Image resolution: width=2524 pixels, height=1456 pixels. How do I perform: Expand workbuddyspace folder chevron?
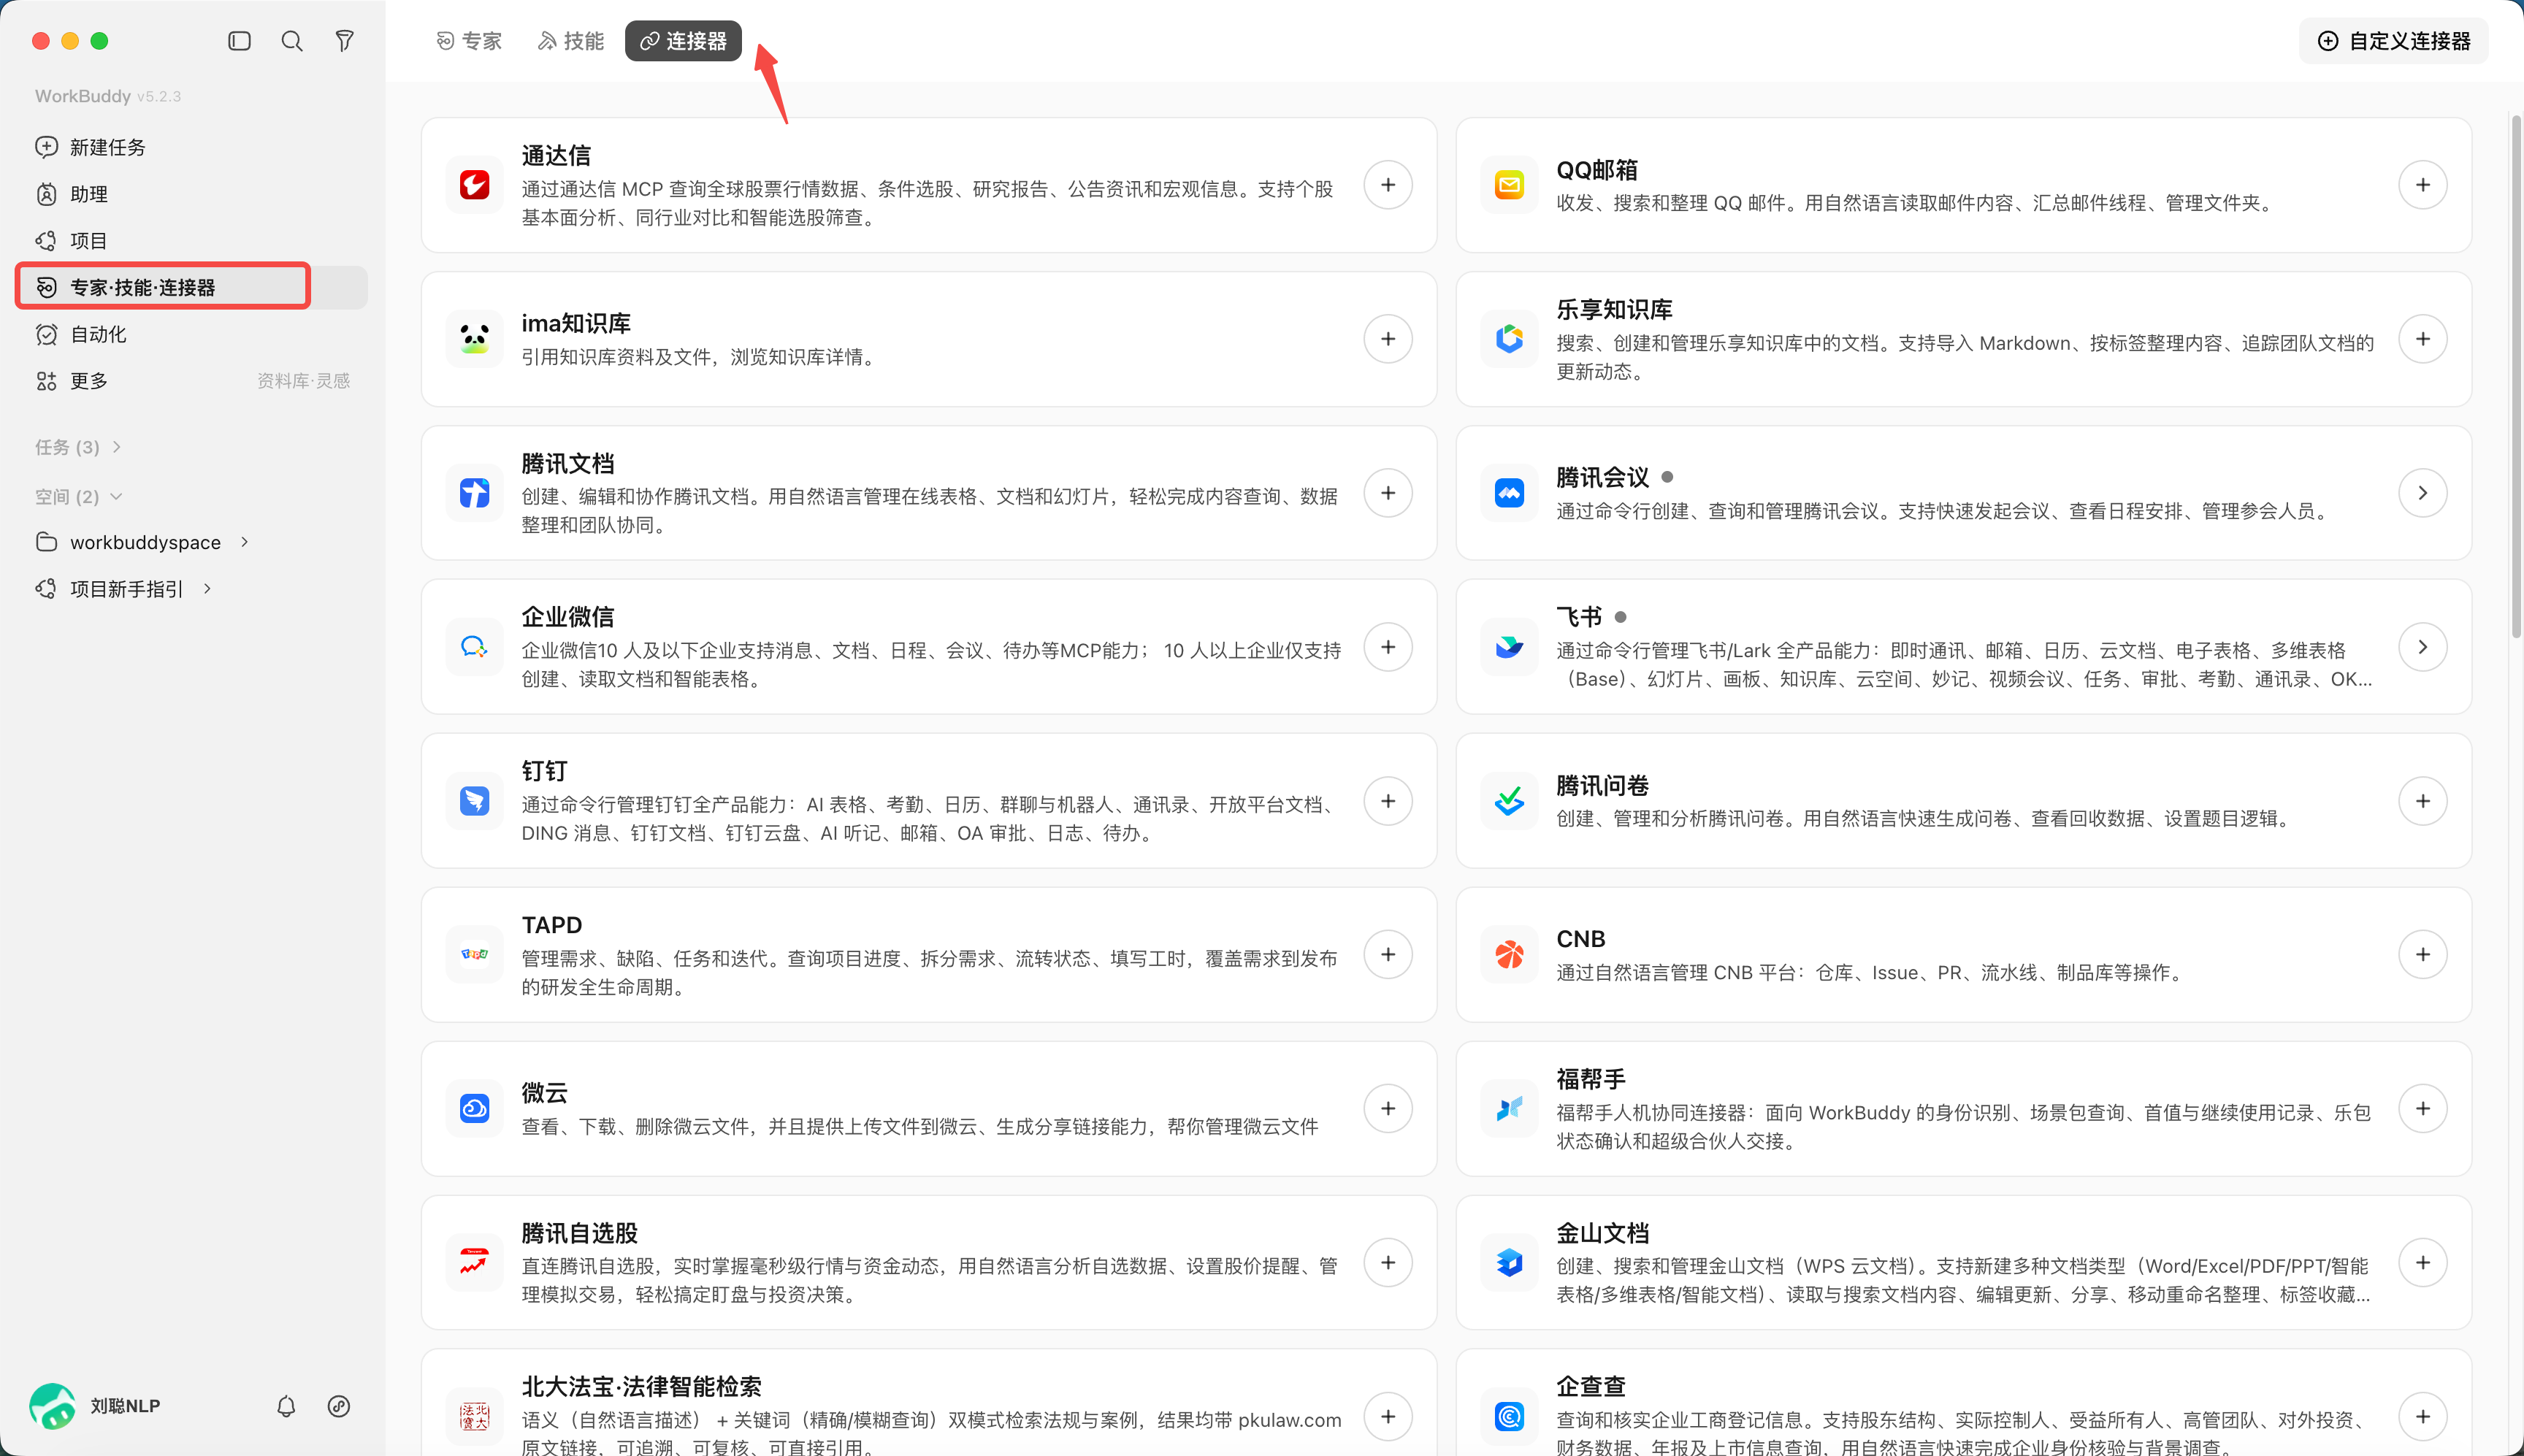tap(245, 542)
